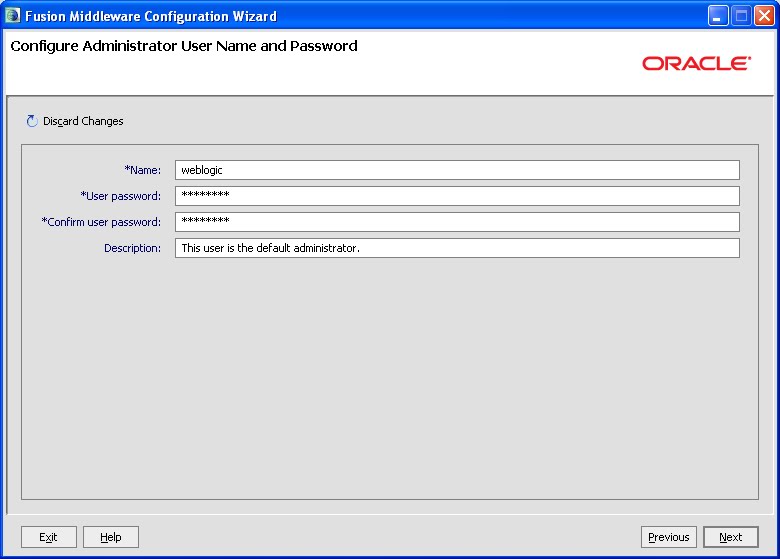This screenshot has width=780, height=559.
Task: Click the 'Fusion Middleware Configuration Wizard' title text
Action: click(151, 16)
